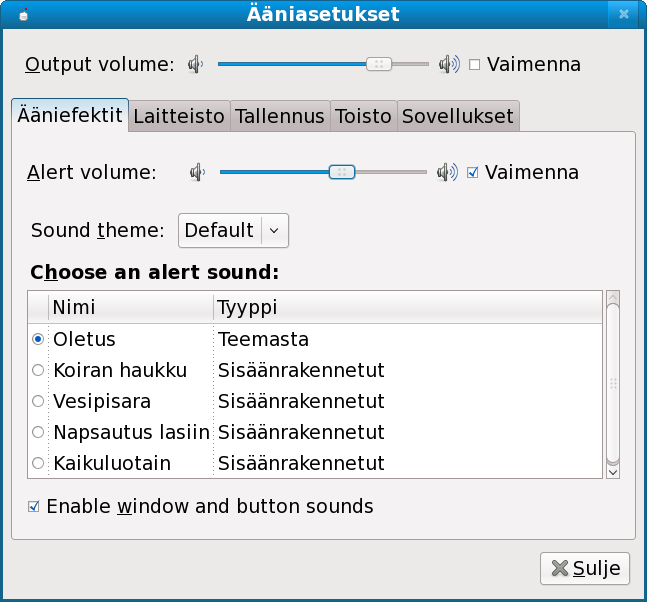Viewport: 647px width, 602px height.
Task: Click the loud speaker icon for Alert volume
Action: pos(448,172)
